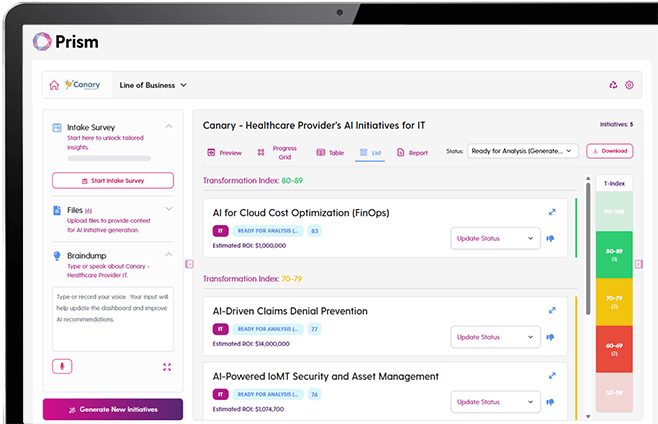Open the Status filter dropdown
Screen dimensions: 658x424
523,151
